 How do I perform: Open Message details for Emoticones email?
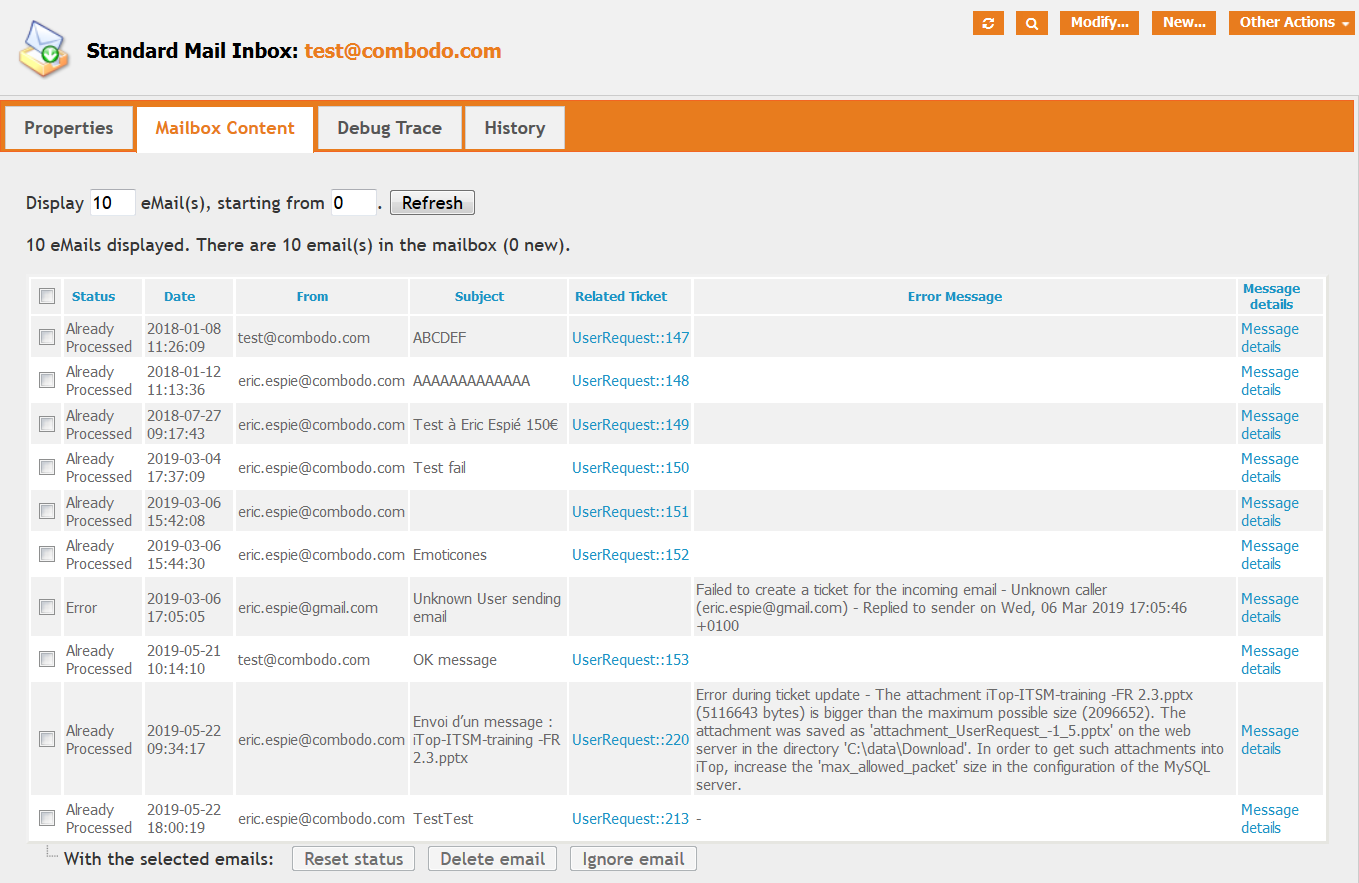tap(1269, 555)
